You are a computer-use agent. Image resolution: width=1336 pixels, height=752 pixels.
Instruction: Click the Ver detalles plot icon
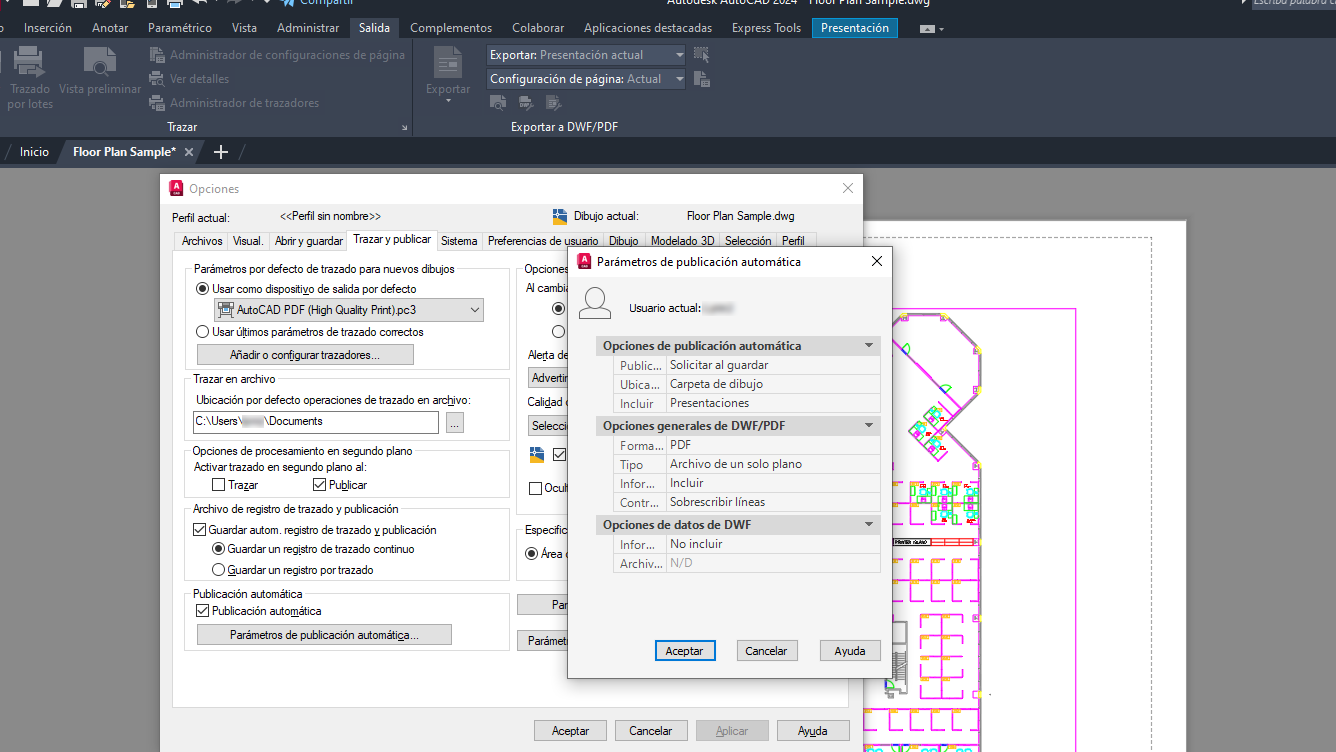click(x=156, y=79)
